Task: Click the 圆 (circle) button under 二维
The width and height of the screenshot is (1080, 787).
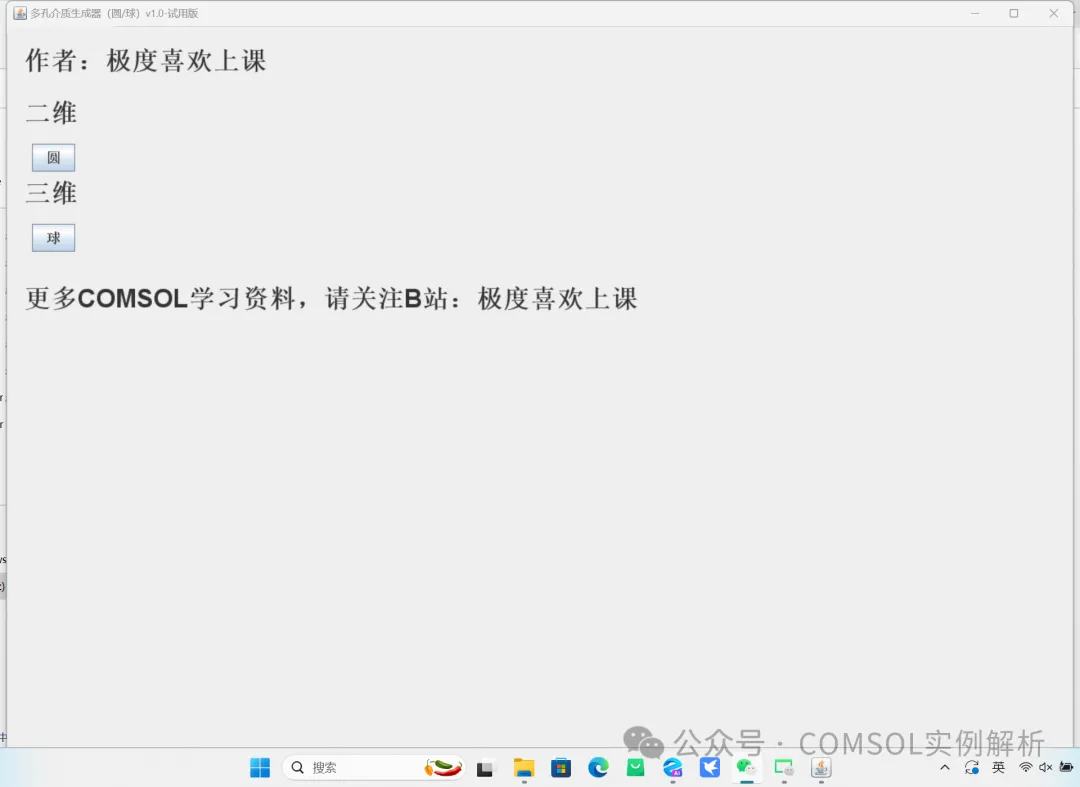Action: [53, 158]
